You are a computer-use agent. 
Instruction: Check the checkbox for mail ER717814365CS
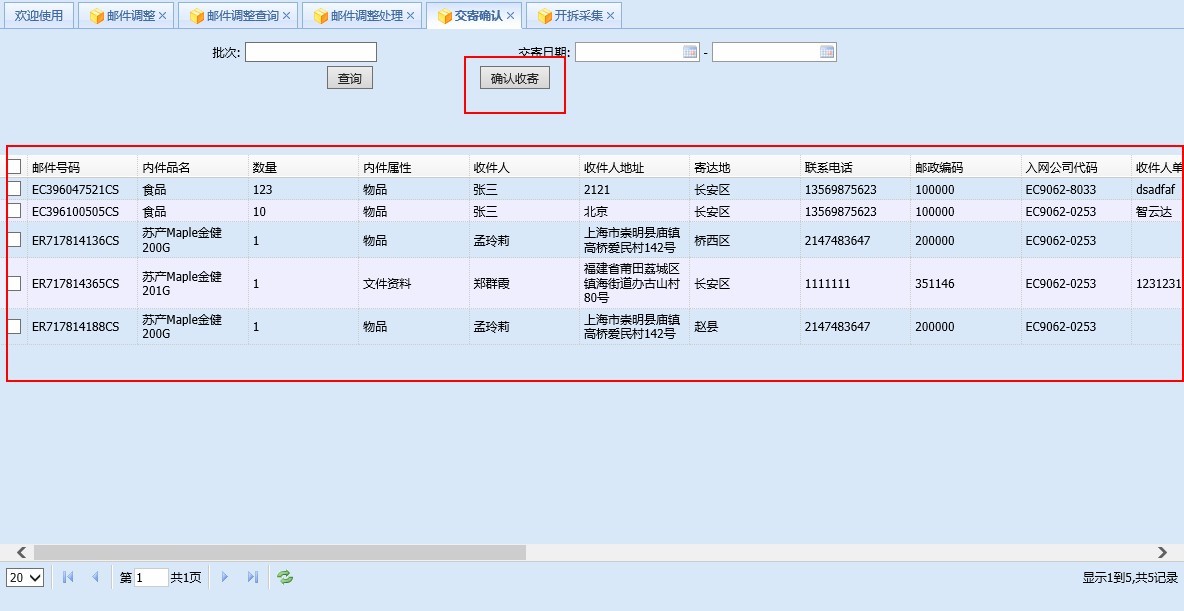pyautogui.click(x=14, y=283)
